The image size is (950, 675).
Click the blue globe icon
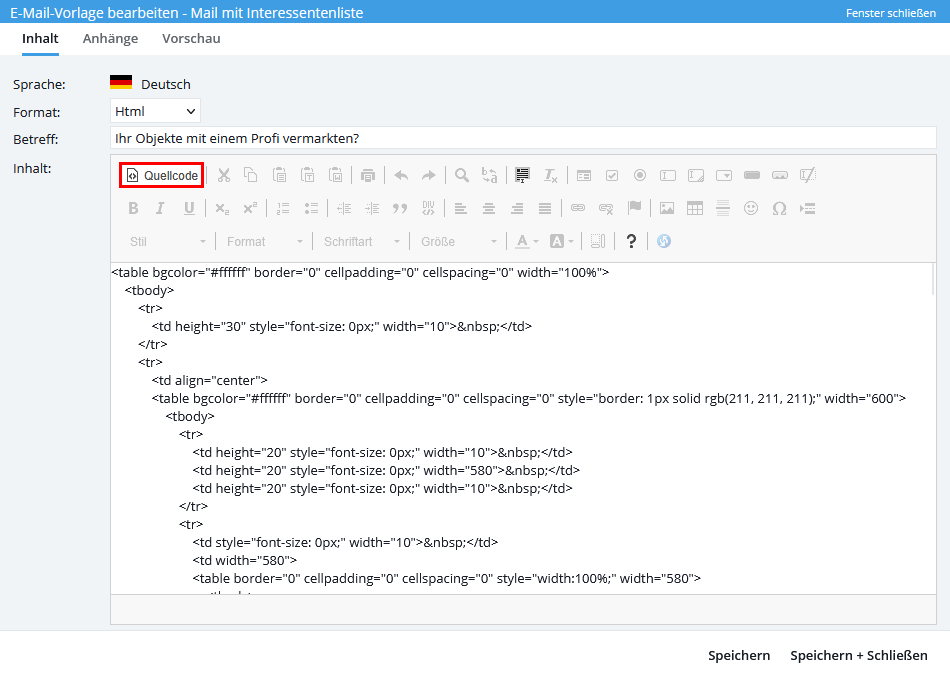tap(663, 241)
